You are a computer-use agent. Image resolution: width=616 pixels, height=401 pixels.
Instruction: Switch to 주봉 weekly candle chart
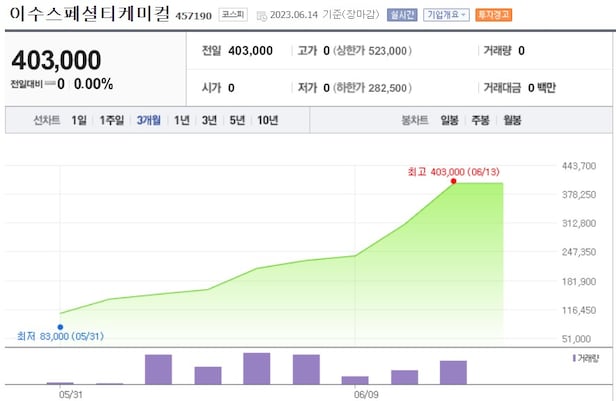click(480, 120)
